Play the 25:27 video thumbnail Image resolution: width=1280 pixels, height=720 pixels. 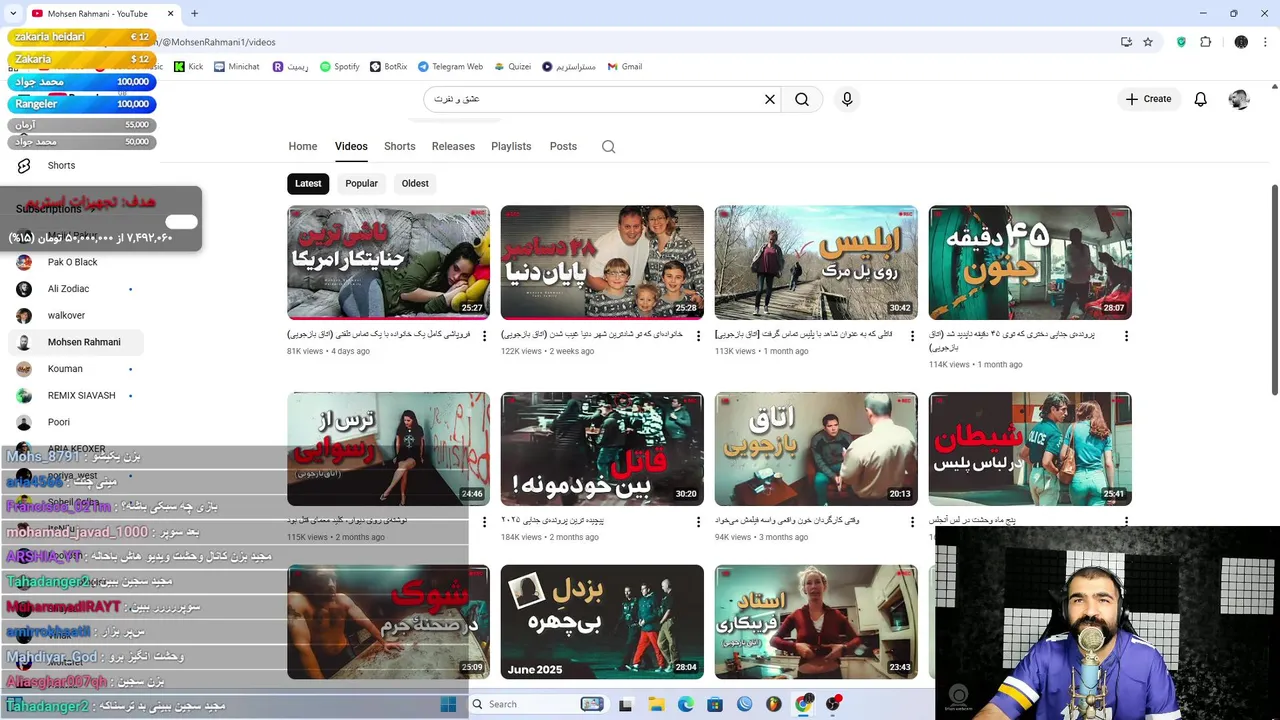(x=388, y=262)
